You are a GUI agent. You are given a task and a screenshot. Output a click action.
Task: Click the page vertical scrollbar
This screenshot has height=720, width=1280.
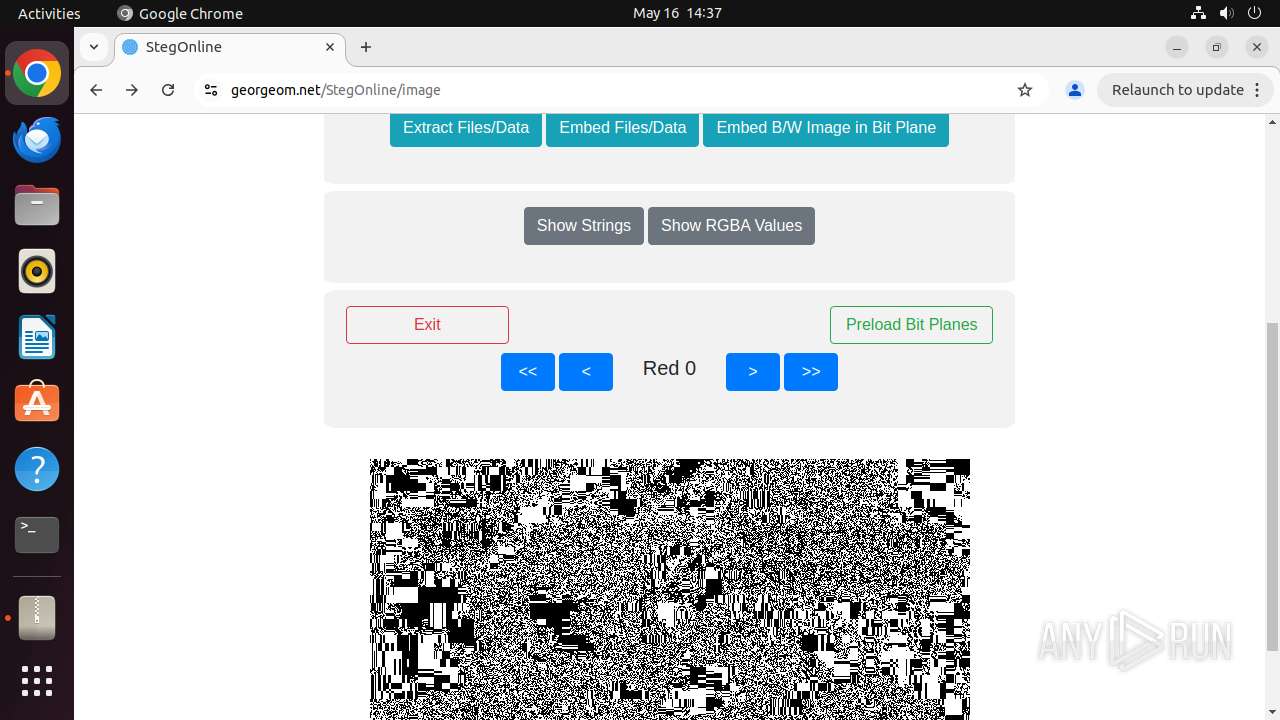coord(1272,485)
